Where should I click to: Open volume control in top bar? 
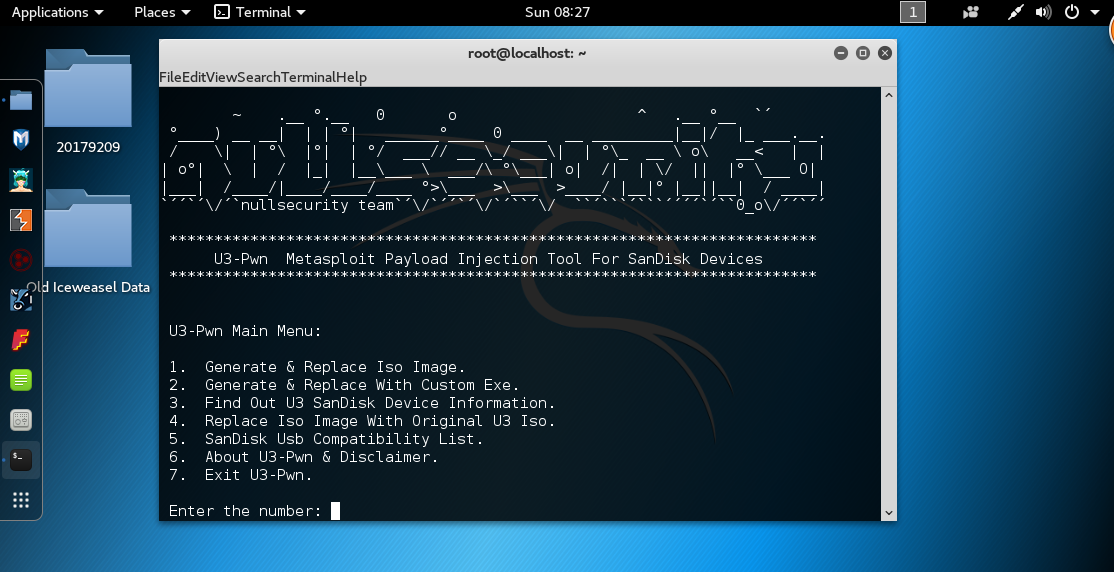pyautogui.click(x=1043, y=12)
